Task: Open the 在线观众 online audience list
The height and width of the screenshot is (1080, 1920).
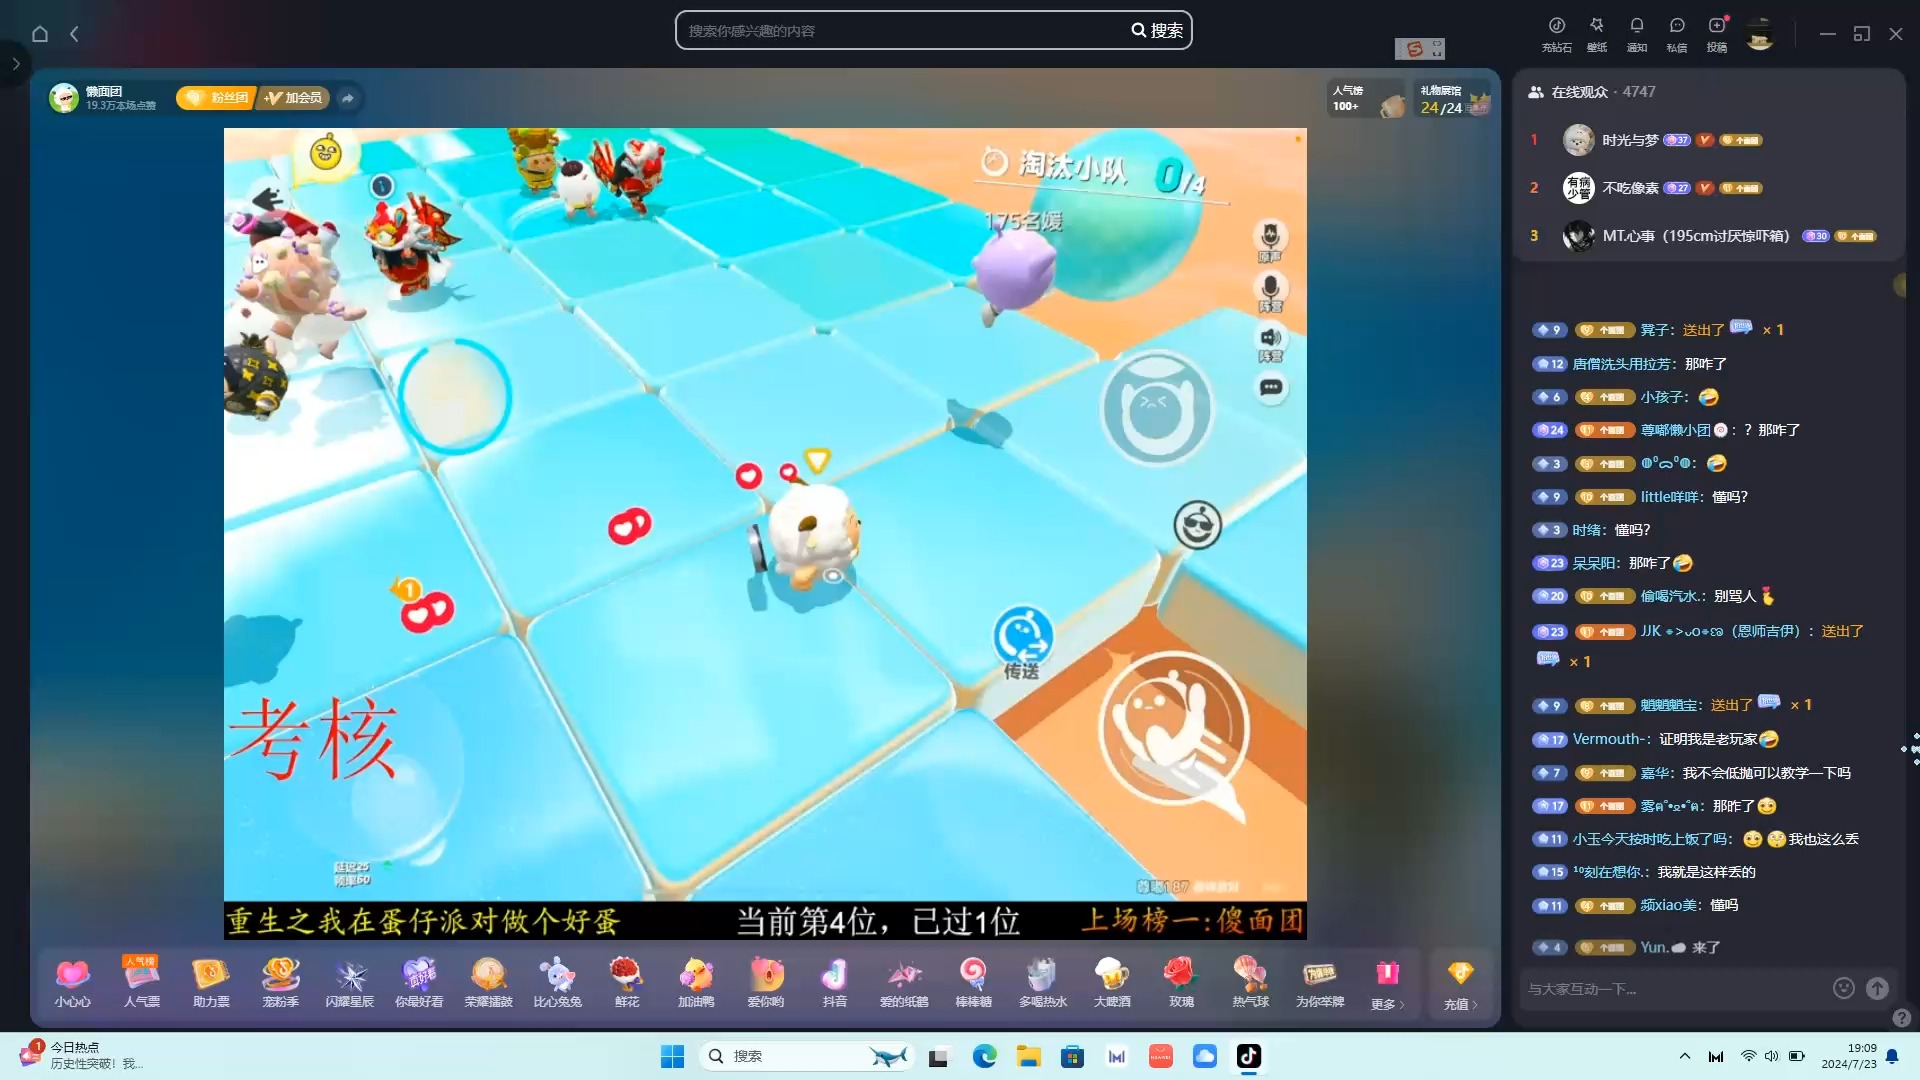Action: (x=1591, y=92)
